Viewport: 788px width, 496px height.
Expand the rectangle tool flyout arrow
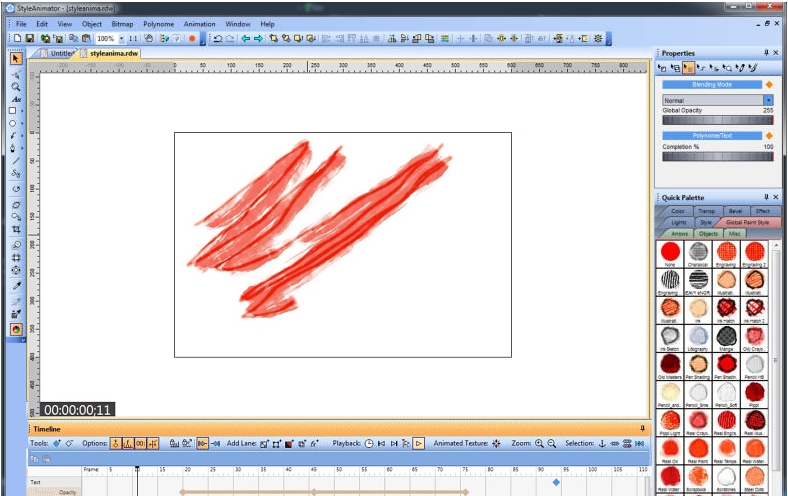tap(22, 111)
